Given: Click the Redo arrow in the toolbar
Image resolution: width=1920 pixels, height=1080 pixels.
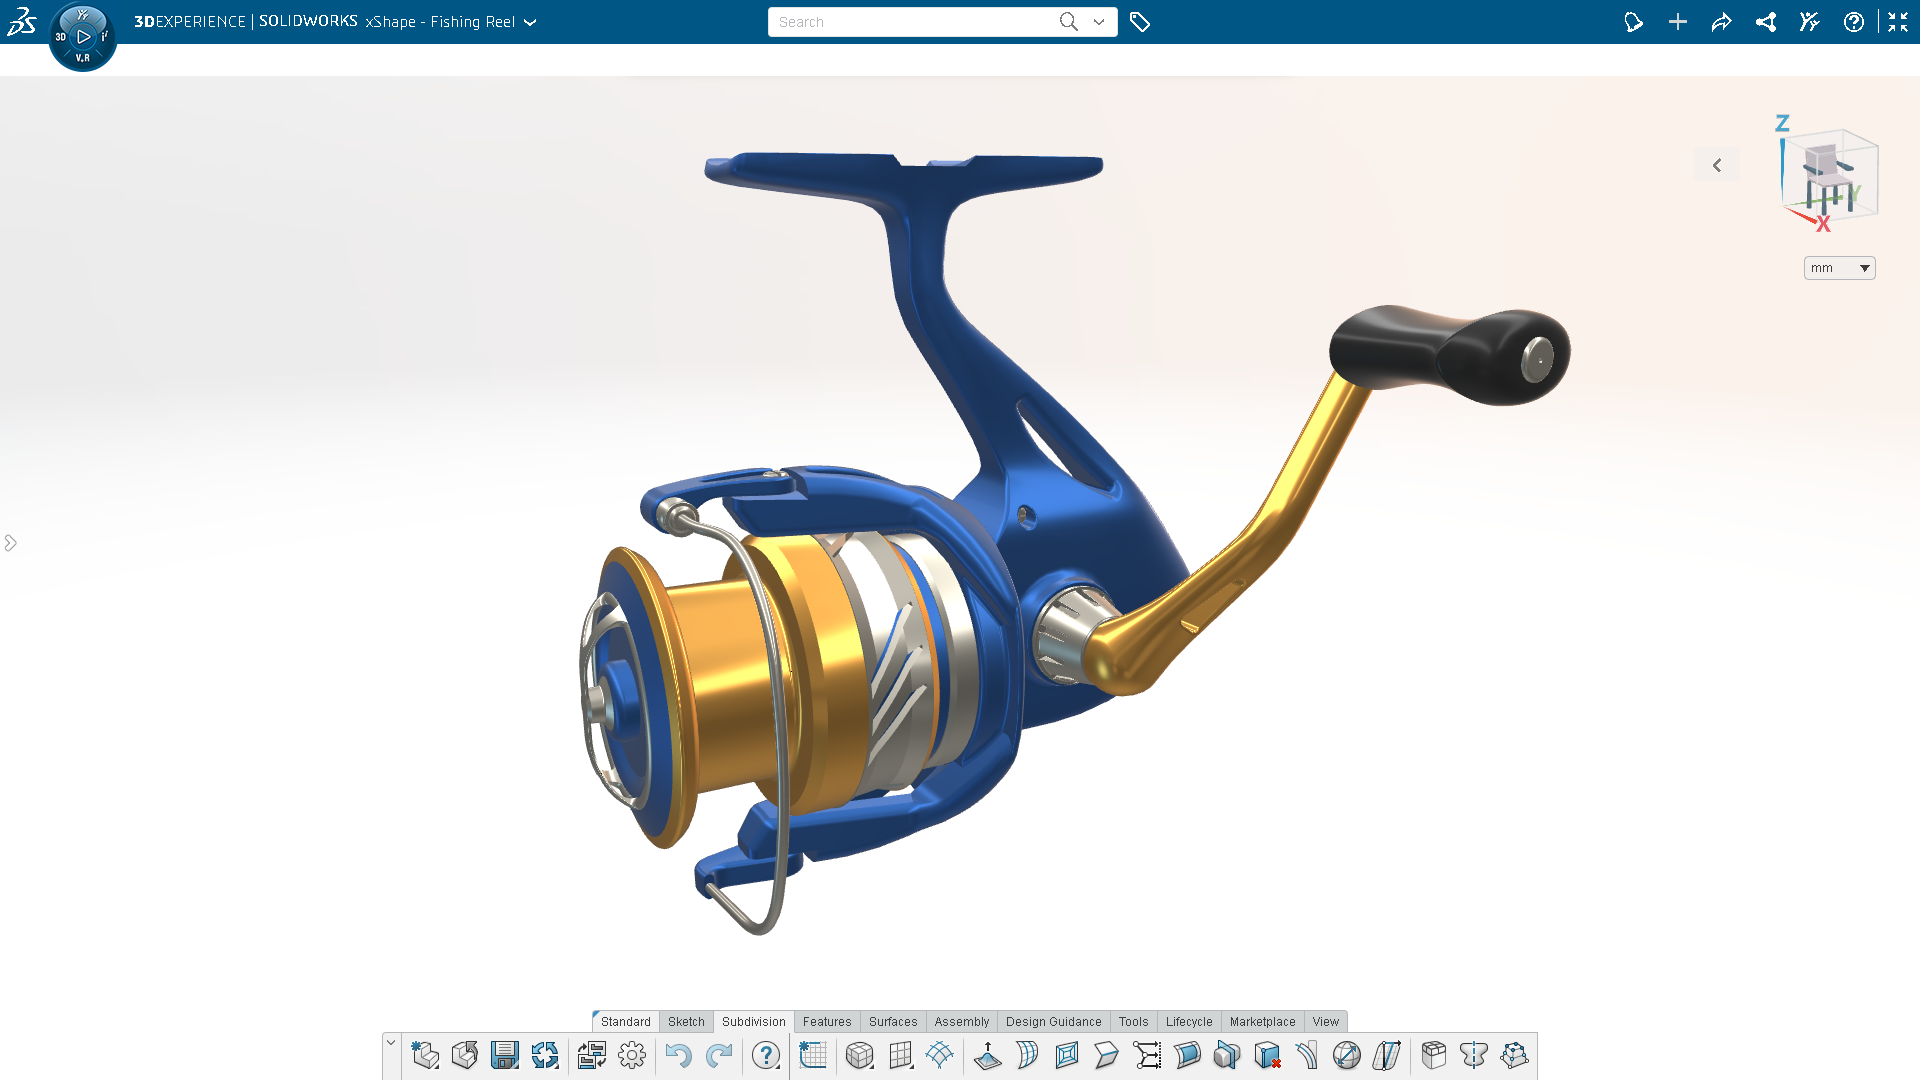Looking at the screenshot, I should 719,1056.
